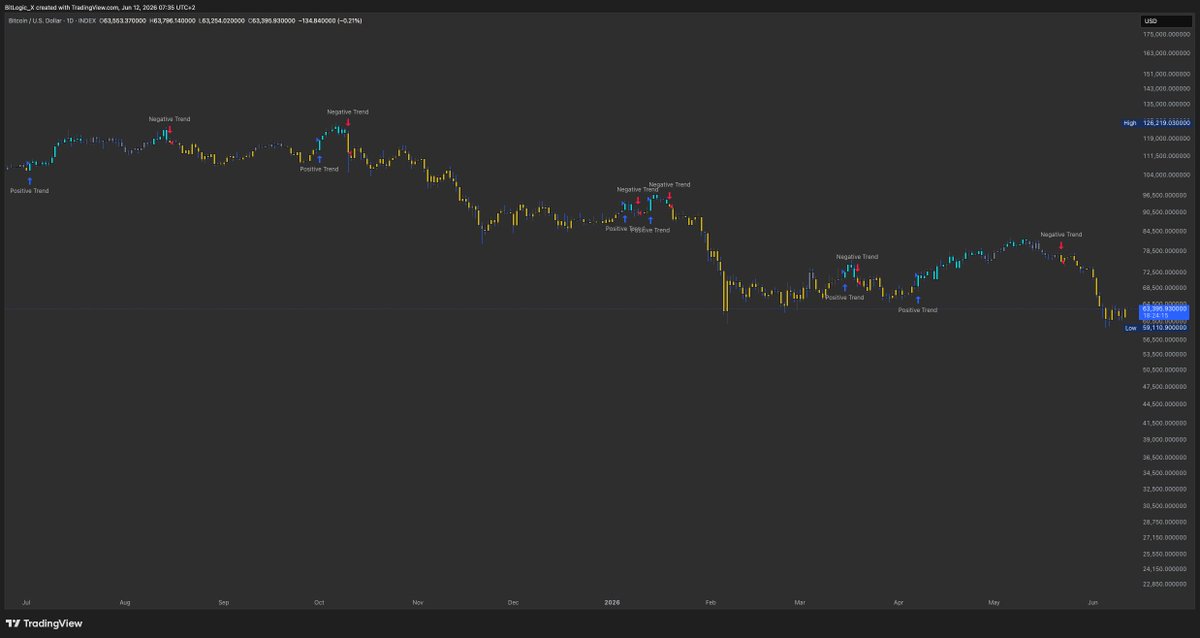The width and height of the screenshot is (1200, 638).
Task: Click the 22,850.000000 price axis label
Action: pyautogui.click(x=1165, y=585)
